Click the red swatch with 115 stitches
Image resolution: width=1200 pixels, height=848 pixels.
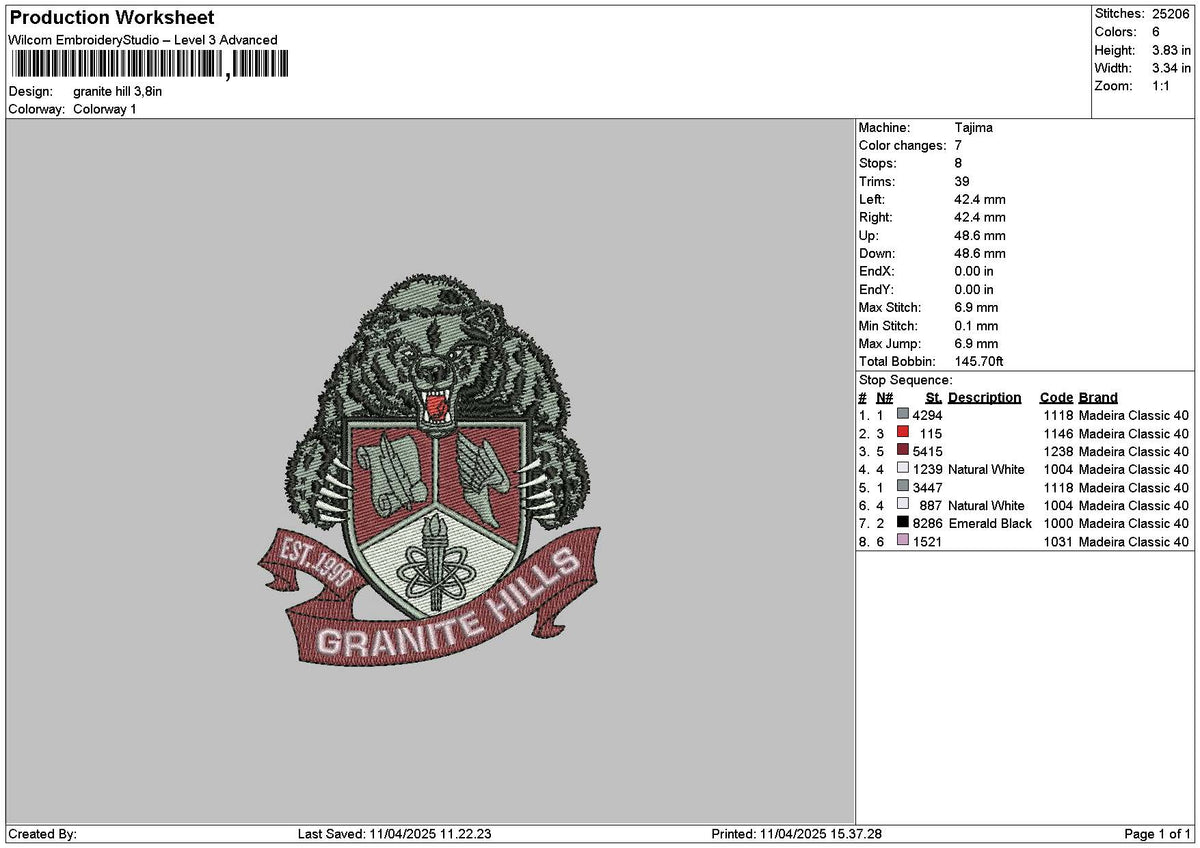[x=903, y=433]
